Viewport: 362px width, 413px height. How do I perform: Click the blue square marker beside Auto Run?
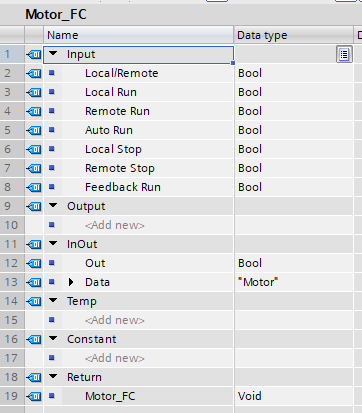pos(52,130)
